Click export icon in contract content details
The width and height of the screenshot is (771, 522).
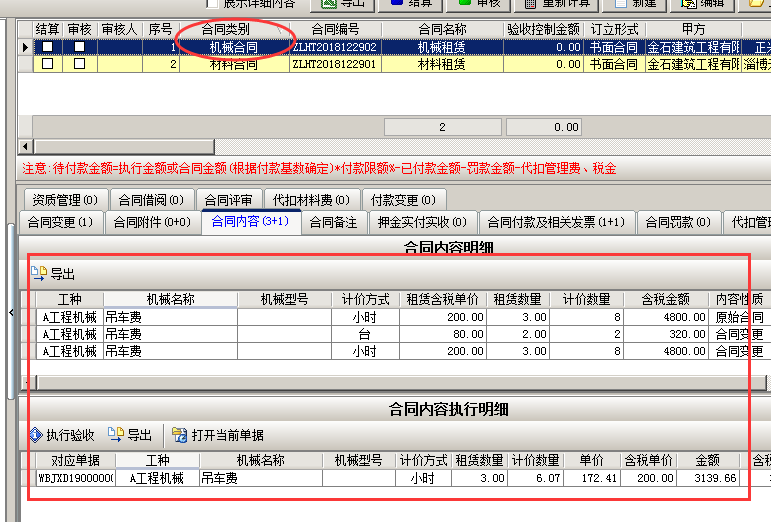point(39,274)
